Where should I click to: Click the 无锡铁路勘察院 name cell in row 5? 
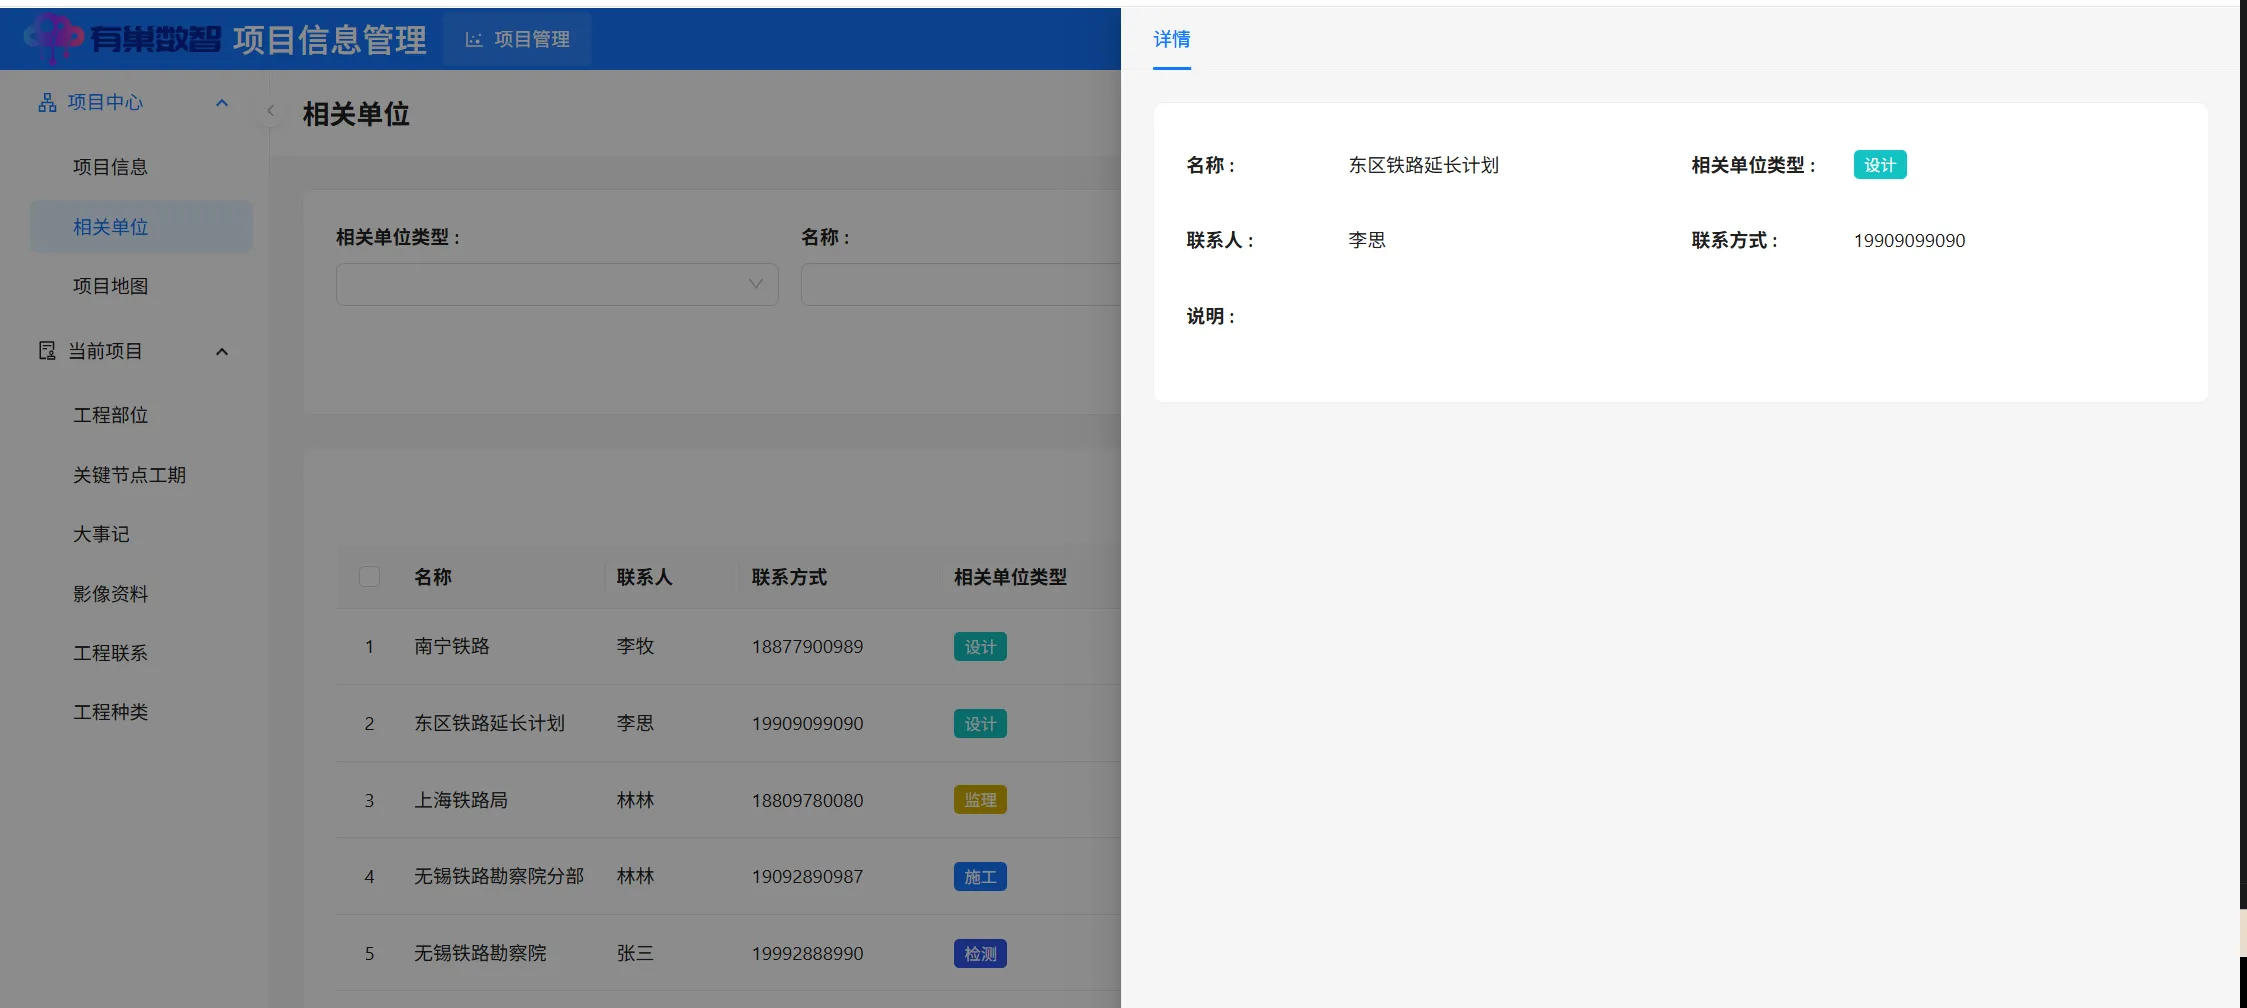[x=480, y=954]
